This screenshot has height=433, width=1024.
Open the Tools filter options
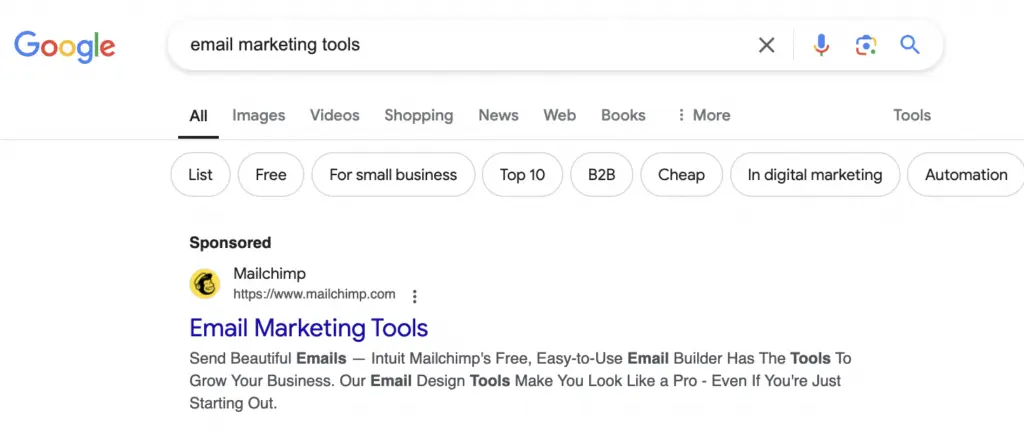pyautogui.click(x=911, y=115)
